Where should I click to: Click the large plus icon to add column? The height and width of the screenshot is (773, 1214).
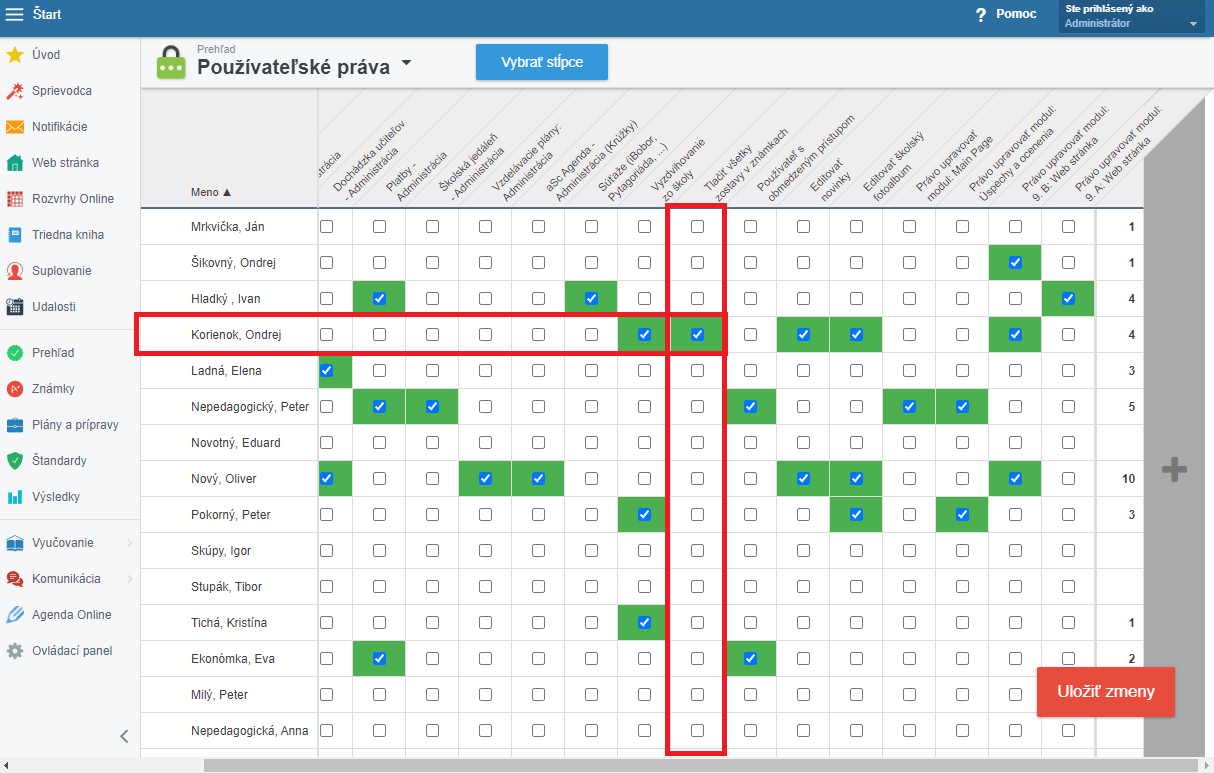click(x=1174, y=469)
